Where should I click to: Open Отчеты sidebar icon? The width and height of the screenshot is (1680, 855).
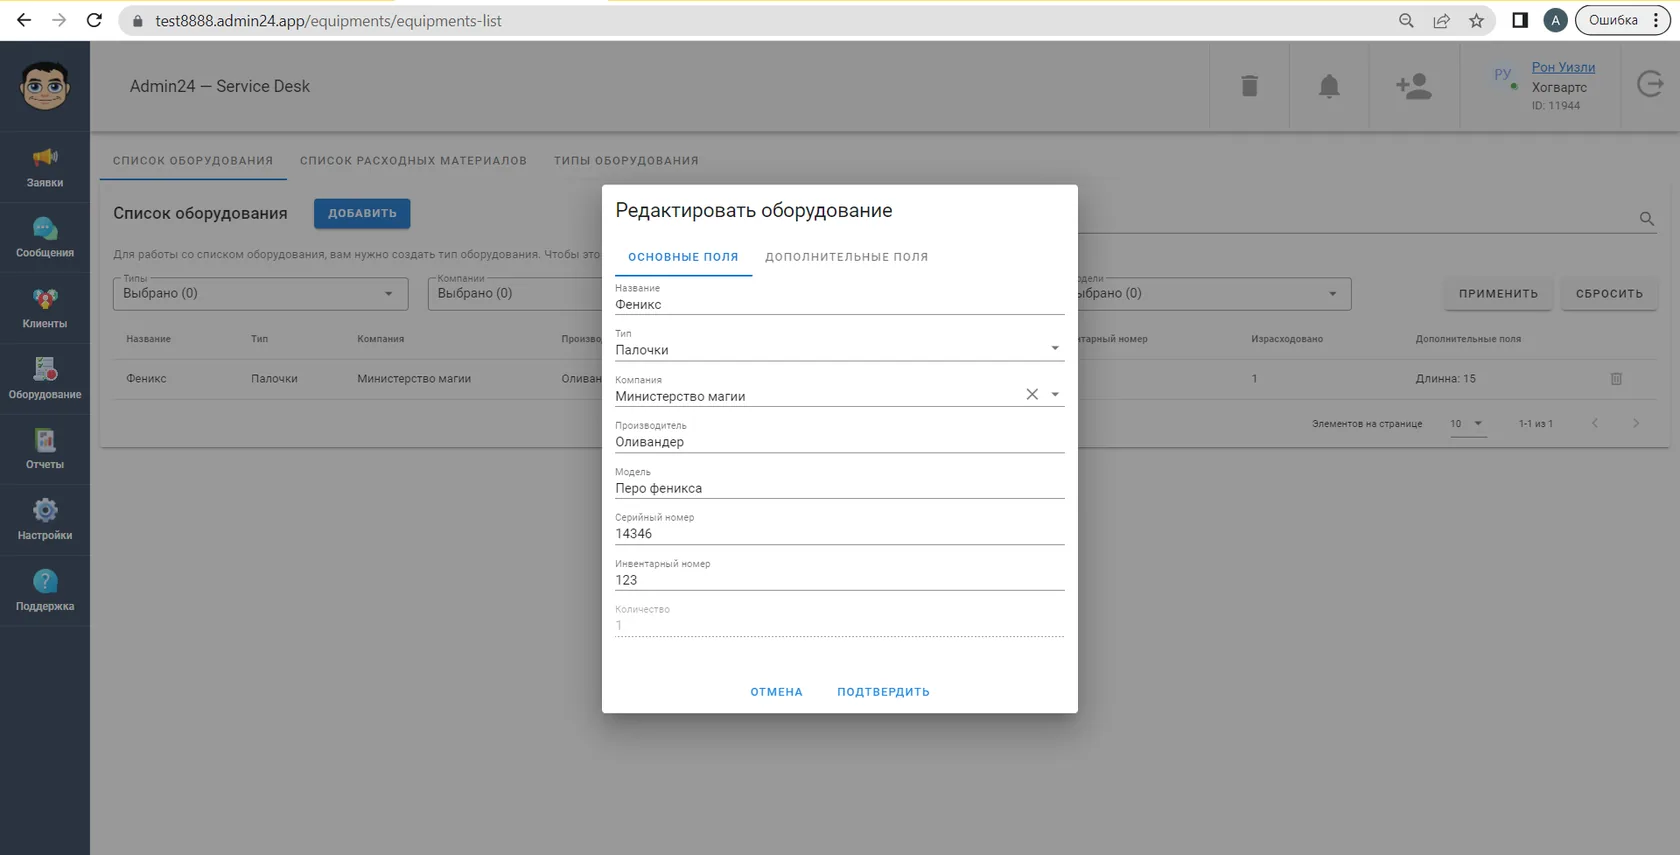pos(45,450)
